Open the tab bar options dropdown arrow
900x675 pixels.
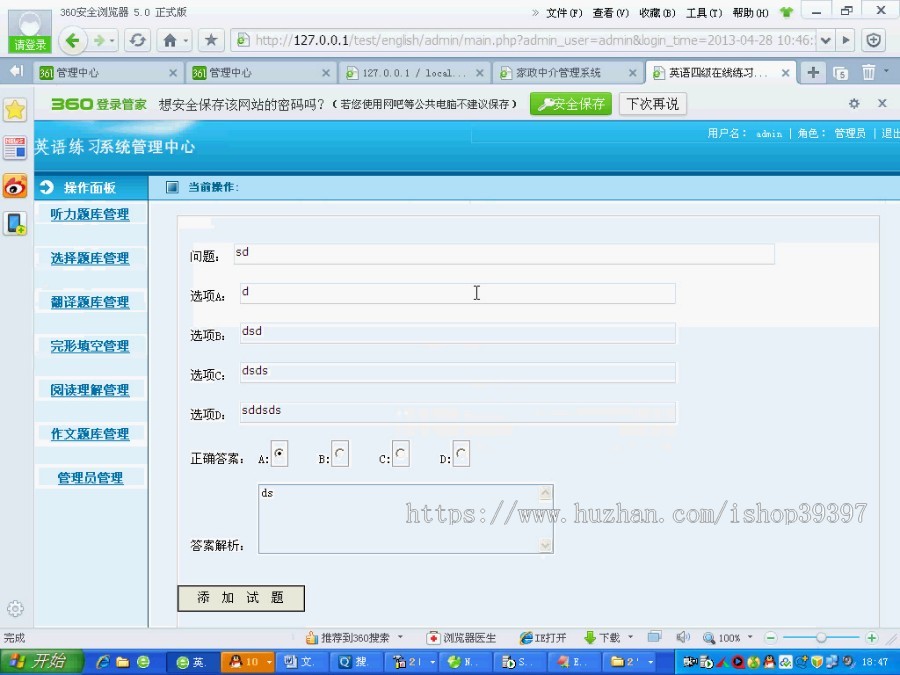coord(886,71)
